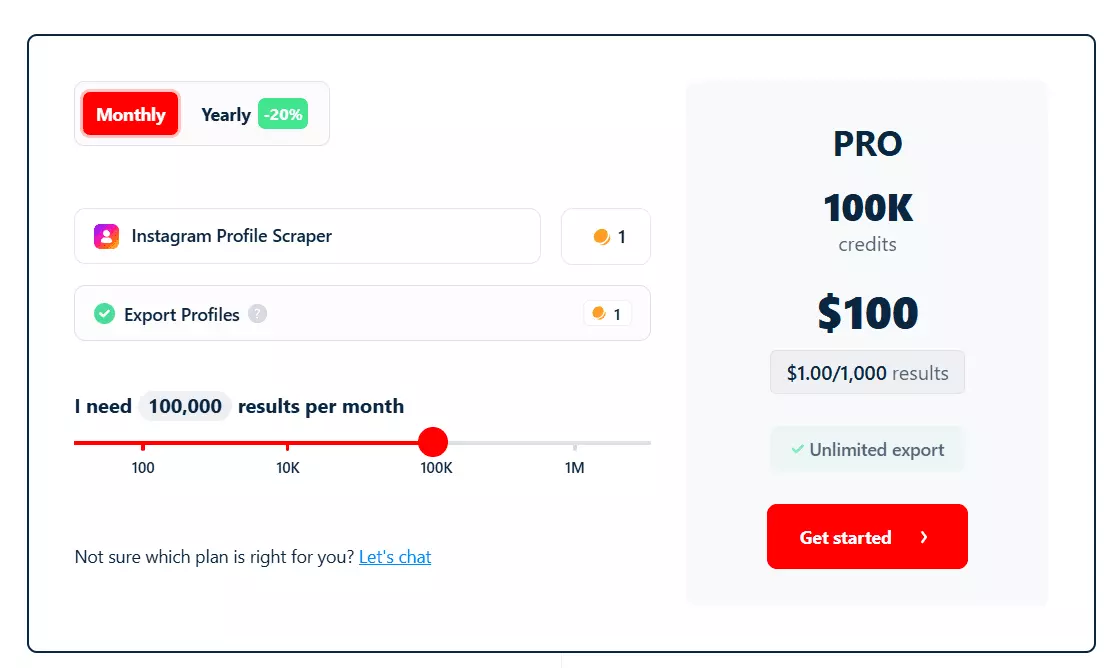Select the Monthly billing option
Viewport: 1111px width, 668px height.
[130, 114]
